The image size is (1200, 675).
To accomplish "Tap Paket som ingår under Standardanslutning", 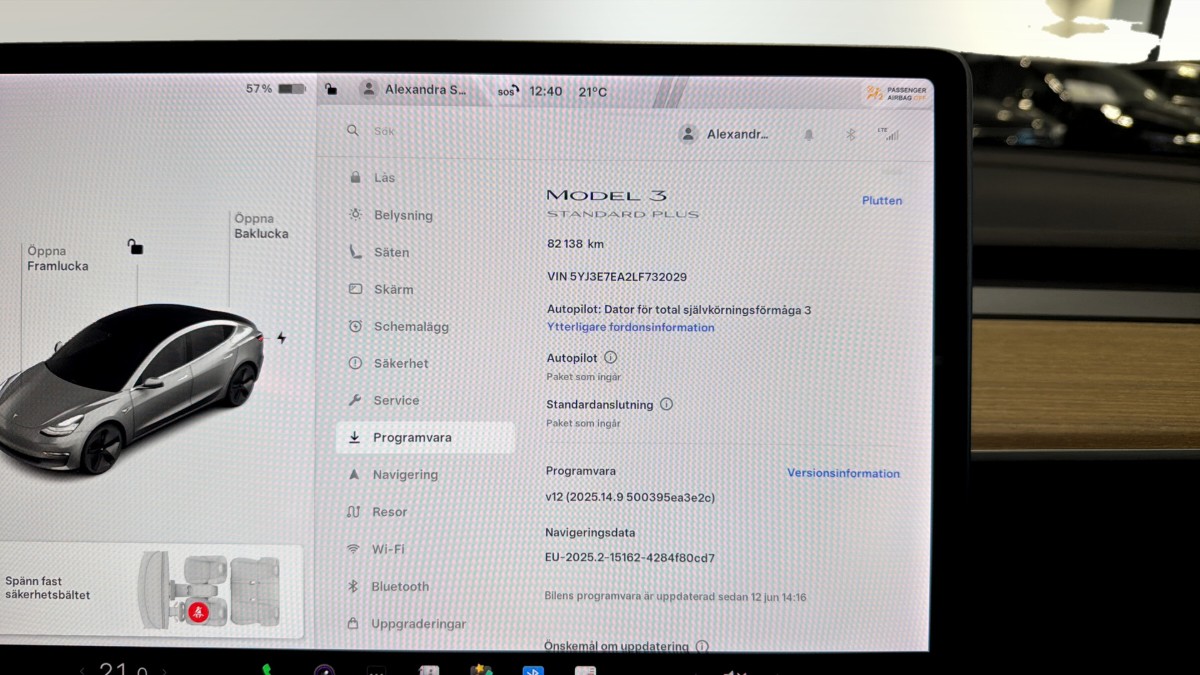I will (583, 423).
